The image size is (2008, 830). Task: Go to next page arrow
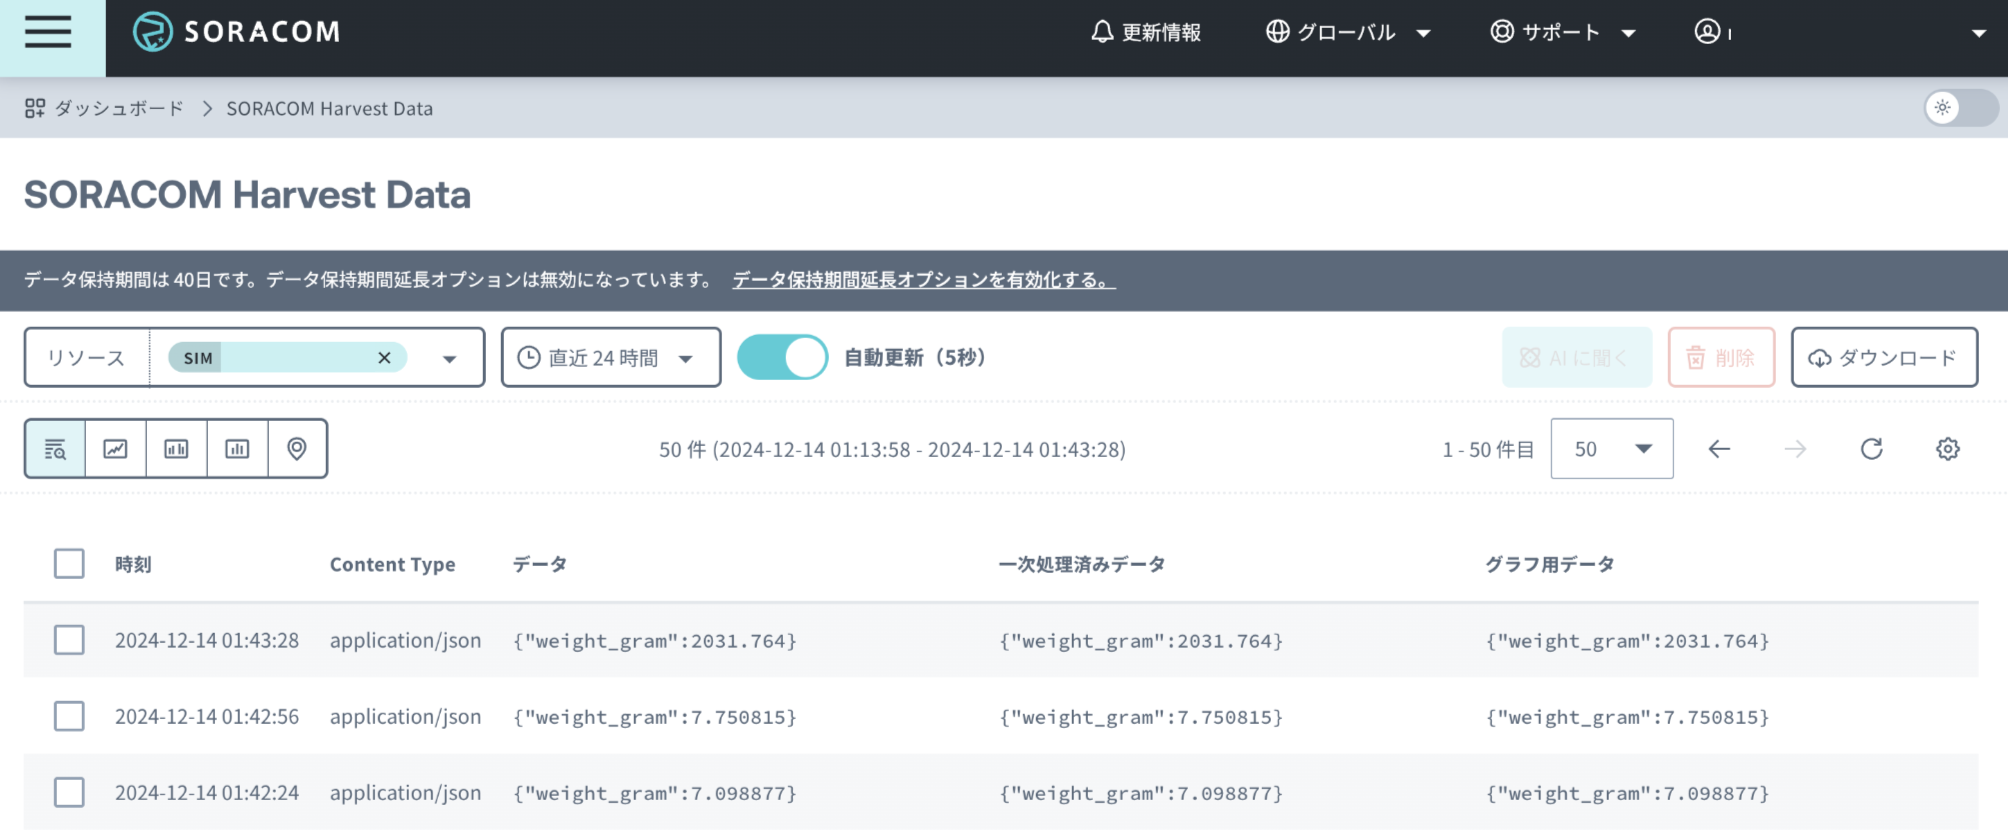1795,449
